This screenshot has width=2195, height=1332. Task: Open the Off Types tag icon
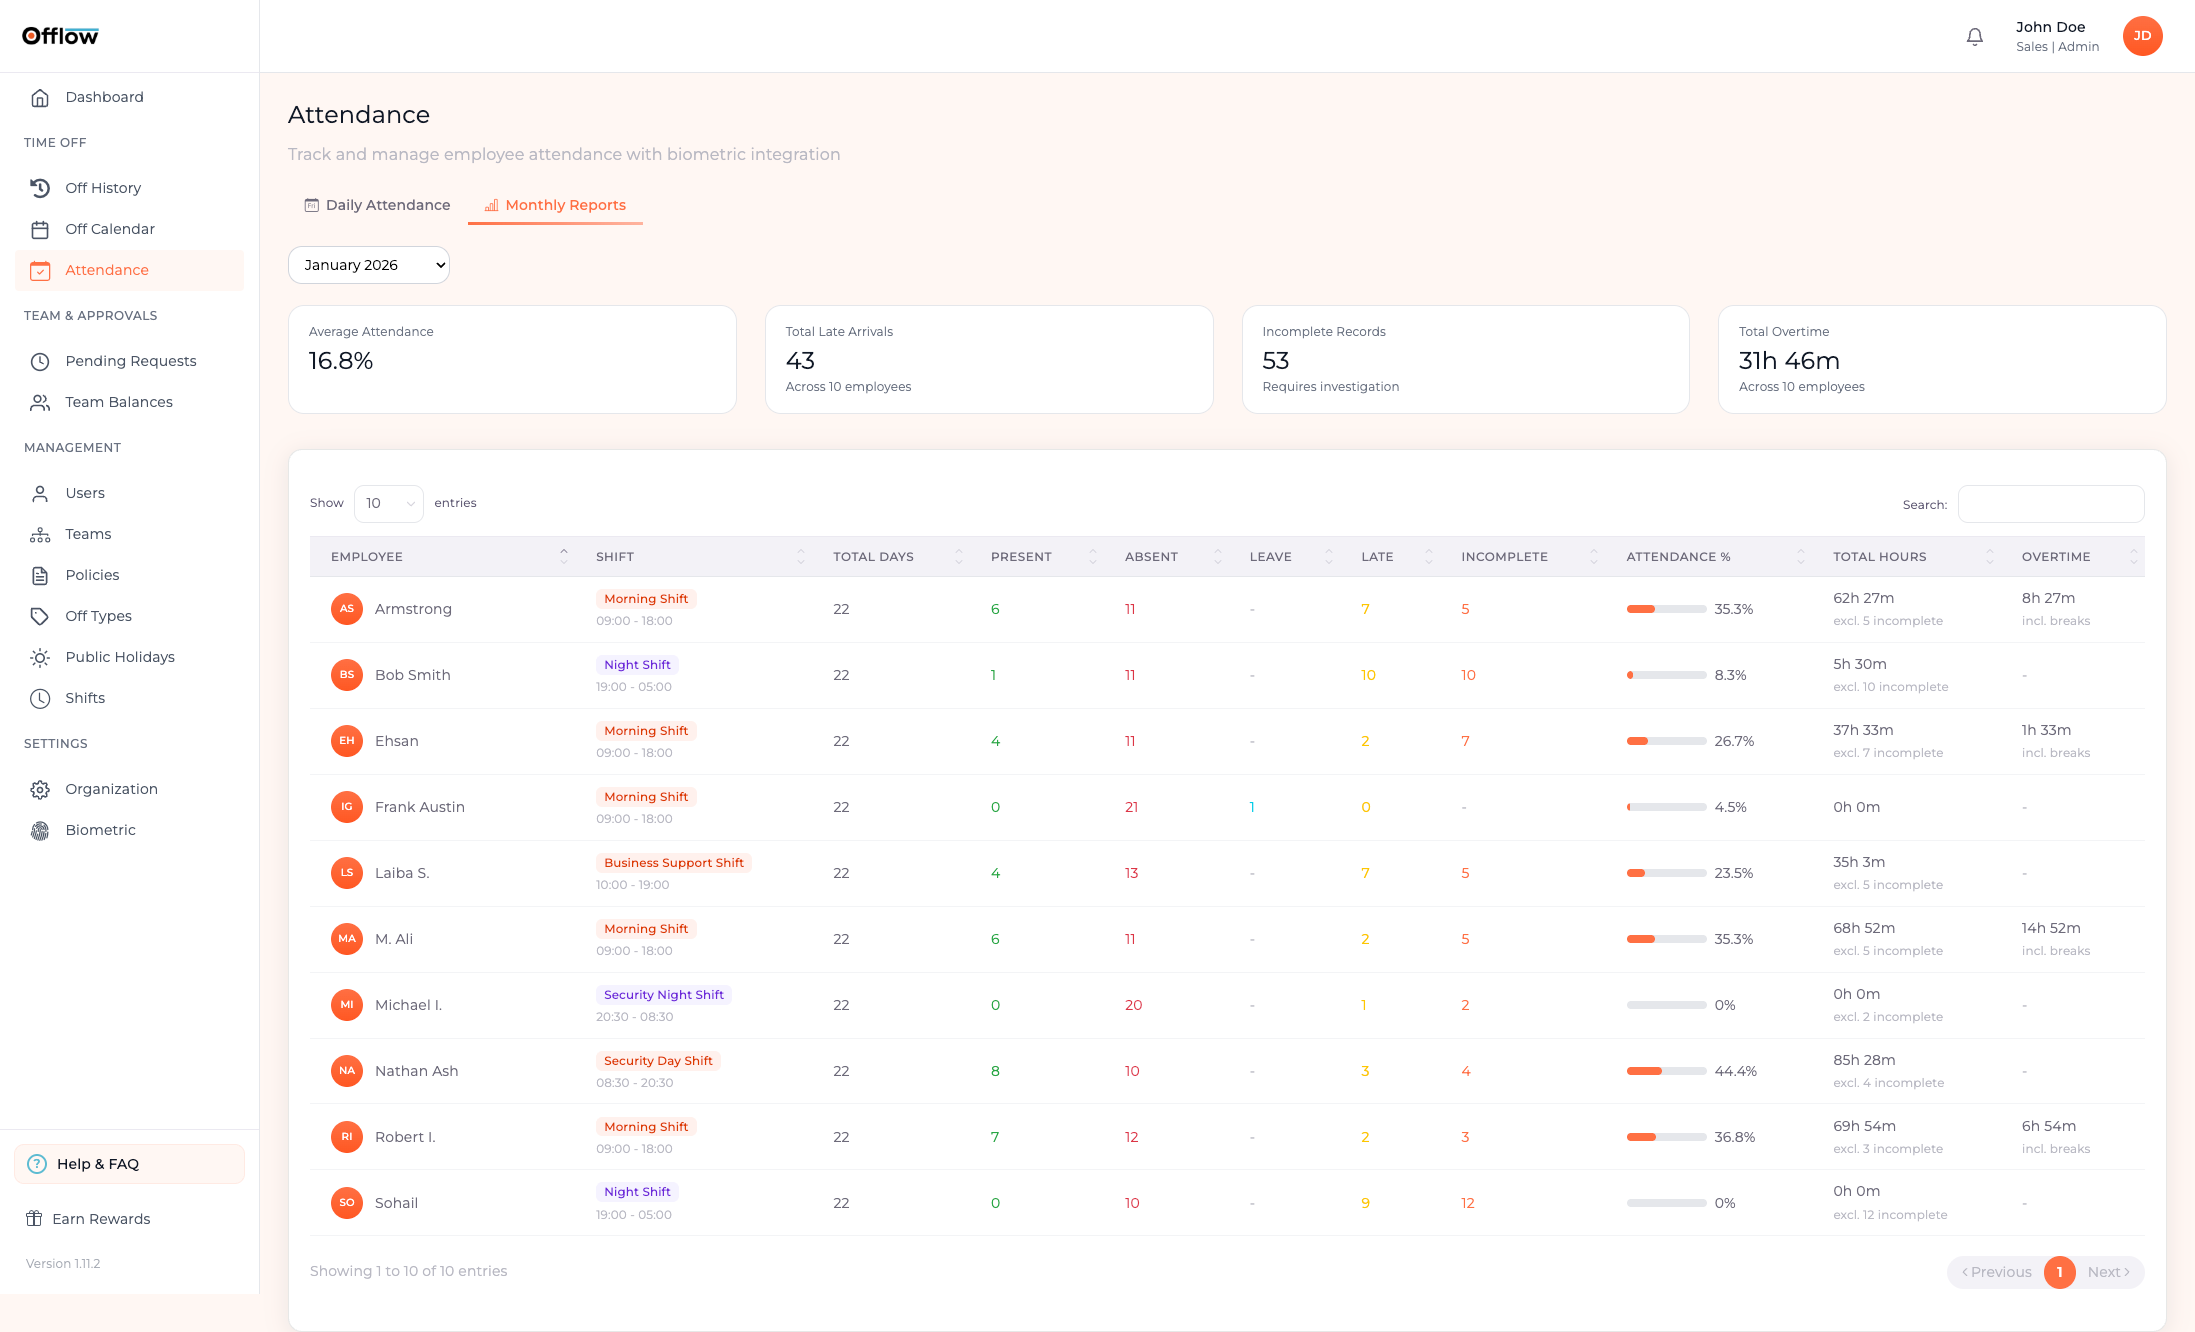pos(40,616)
